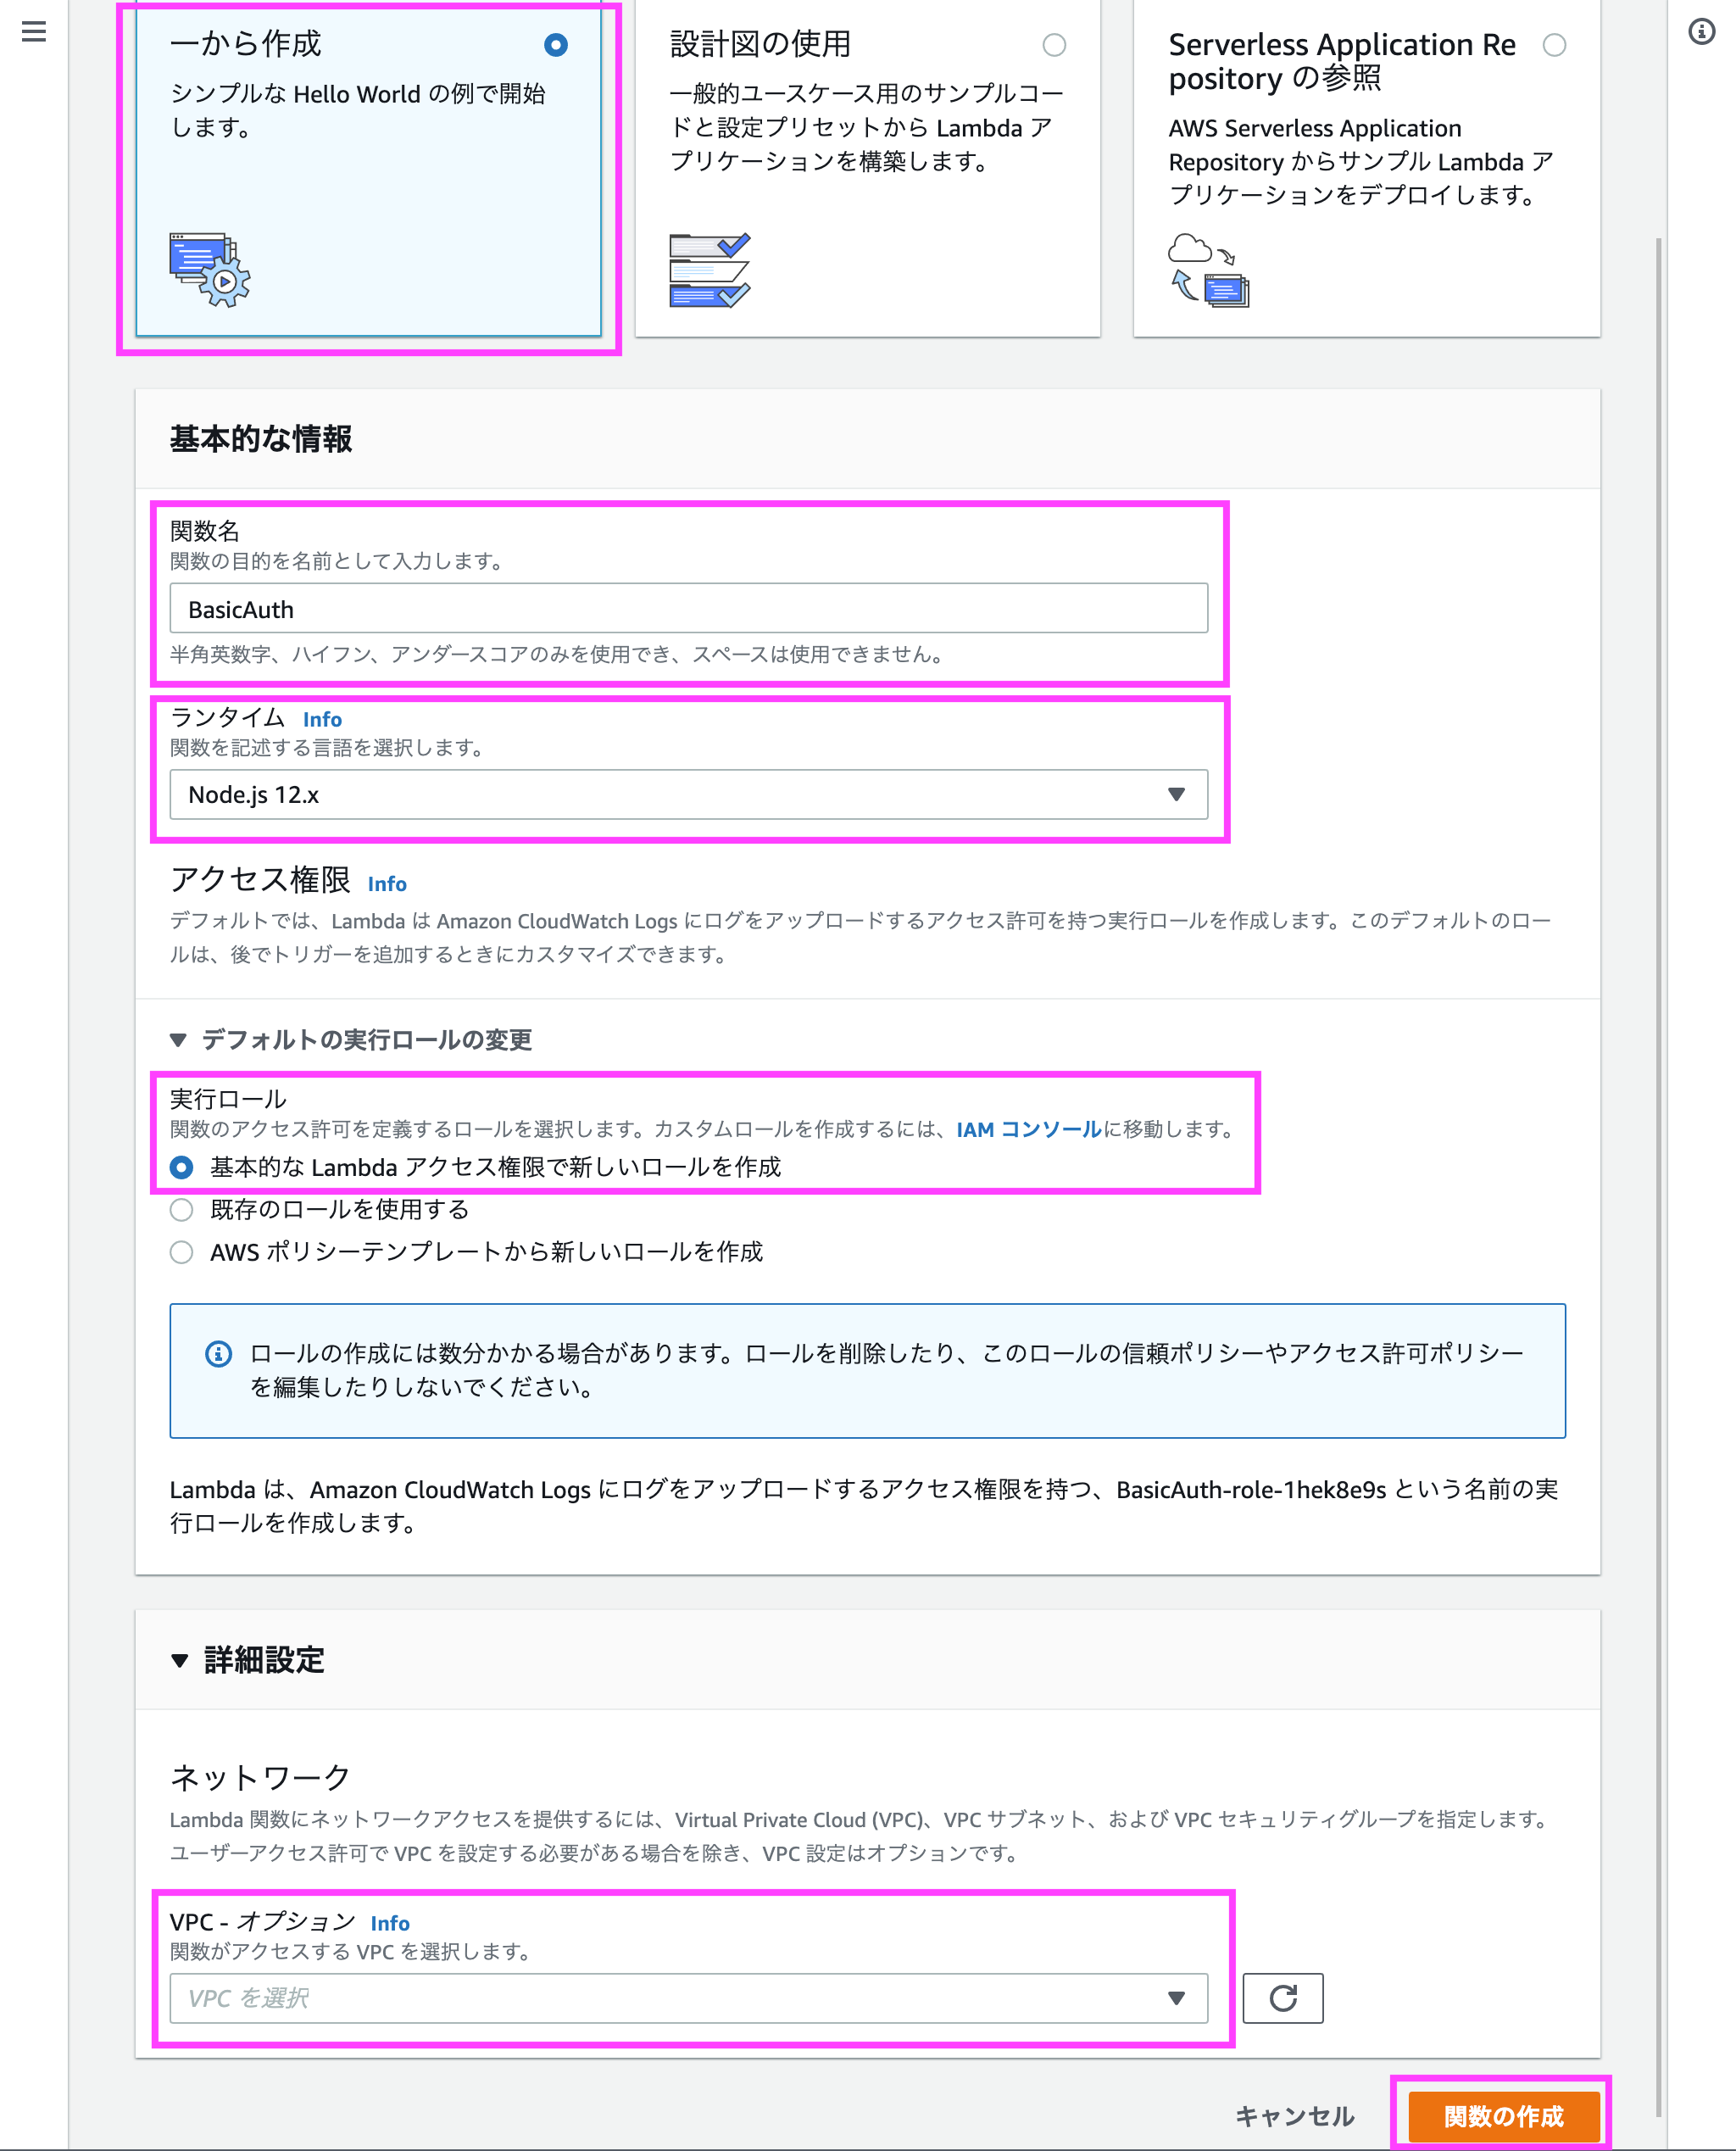Image resolution: width=1736 pixels, height=2151 pixels.
Task: Click Info next to アクセス権限
Action: tap(387, 884)
